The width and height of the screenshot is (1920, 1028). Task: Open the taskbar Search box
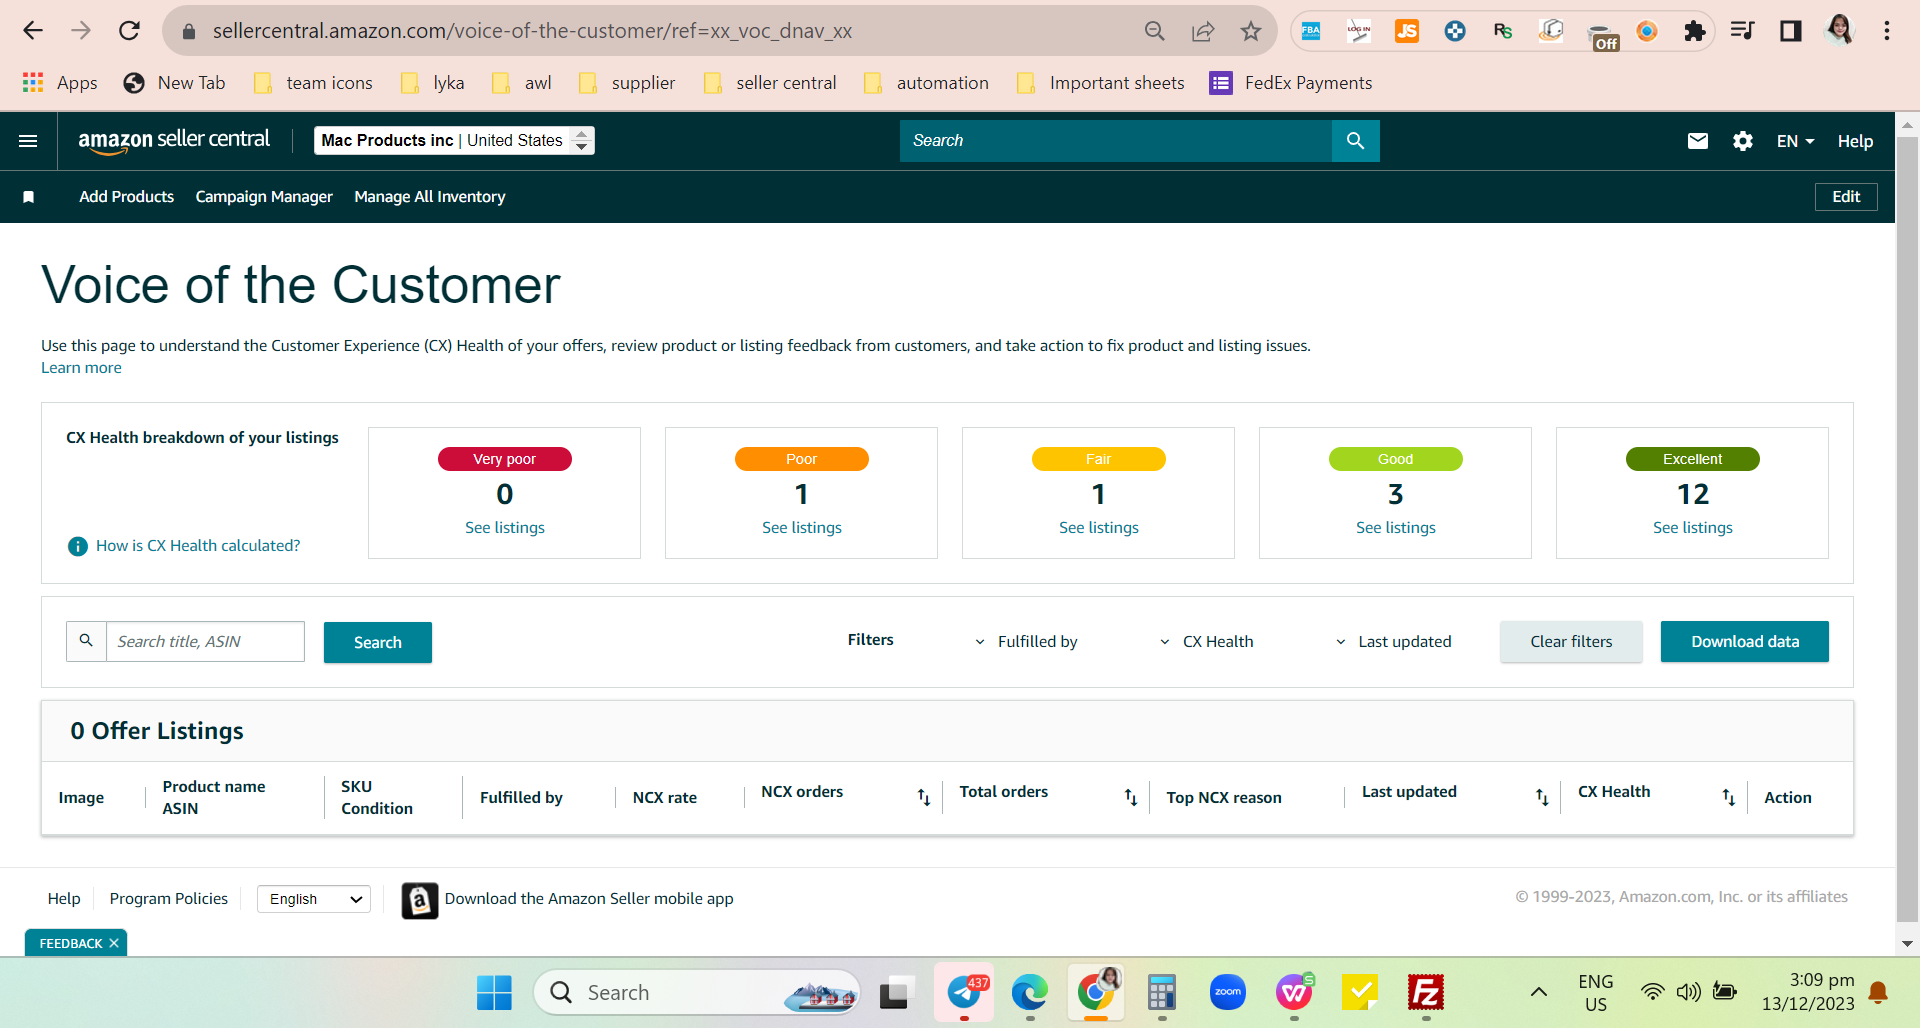pyautogui.click(x=697, y=993)
